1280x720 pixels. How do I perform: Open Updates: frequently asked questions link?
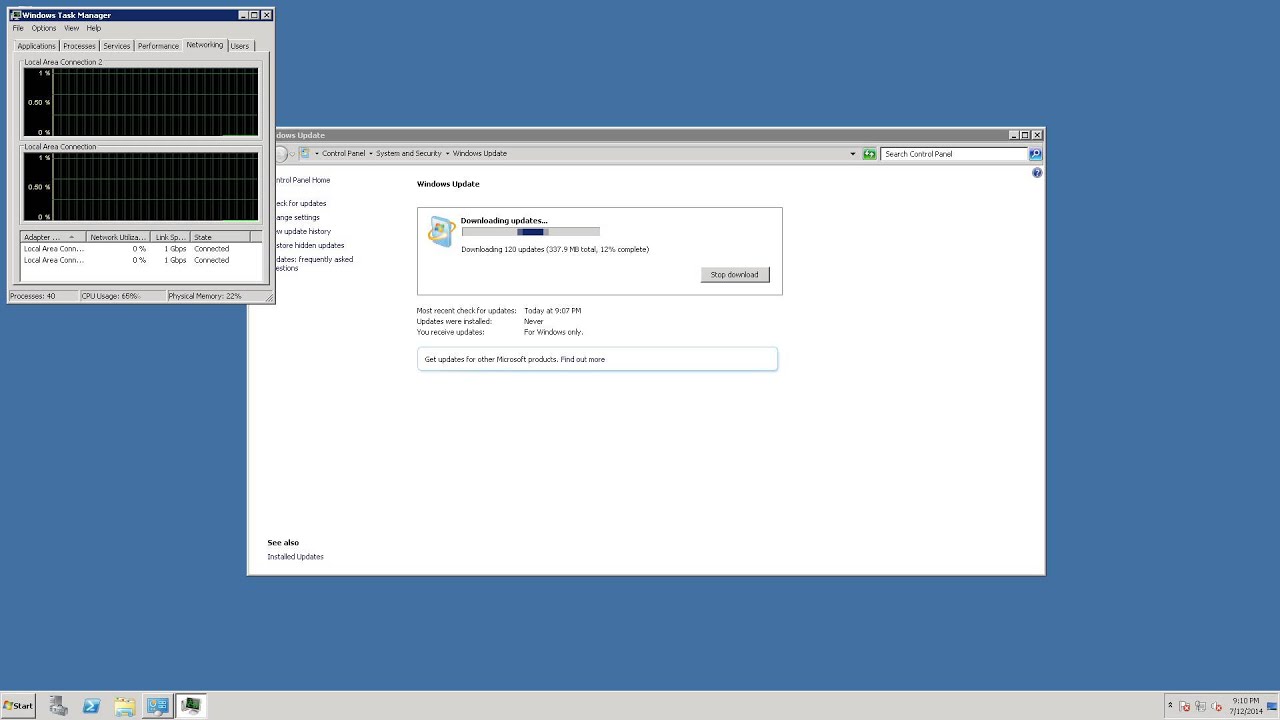[x=314, y=263]
